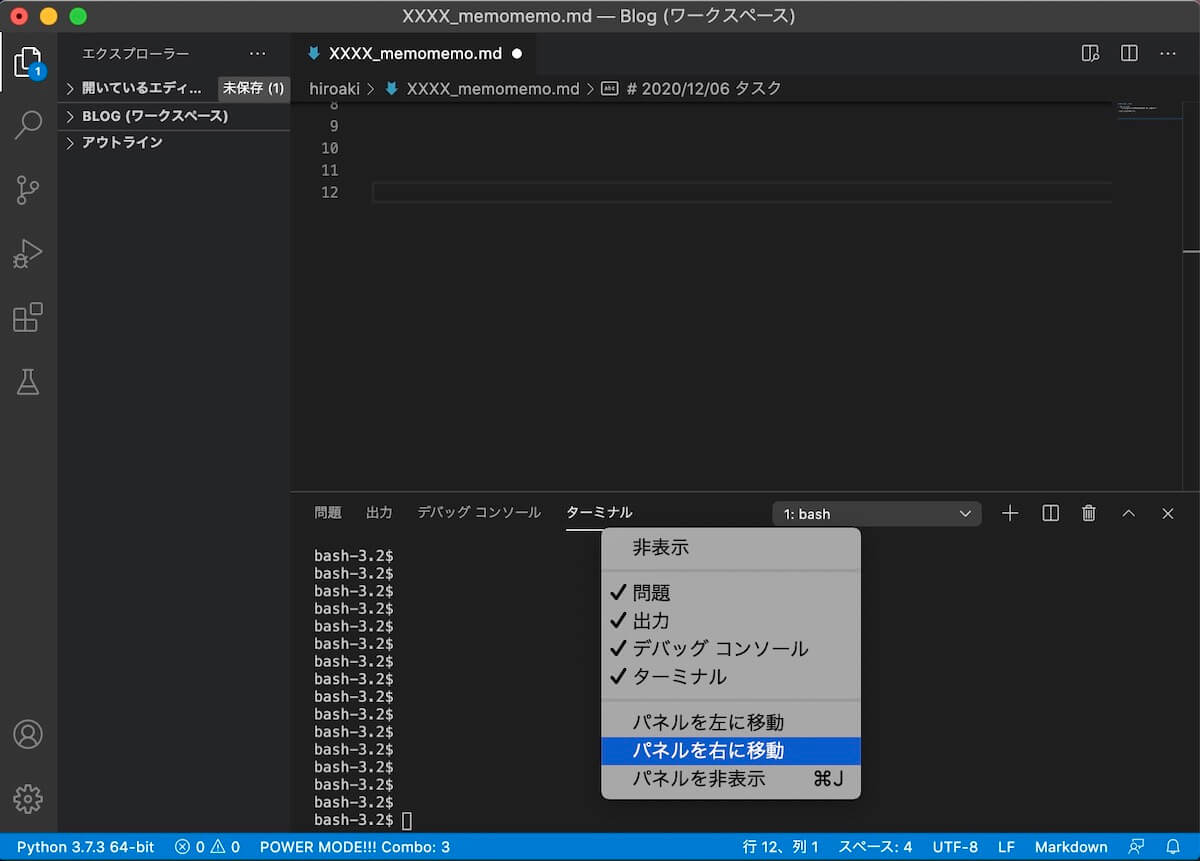The image size is (1200, 861).
Task: Open the Explorer view in activity bar
Action: tap(28, 62)
